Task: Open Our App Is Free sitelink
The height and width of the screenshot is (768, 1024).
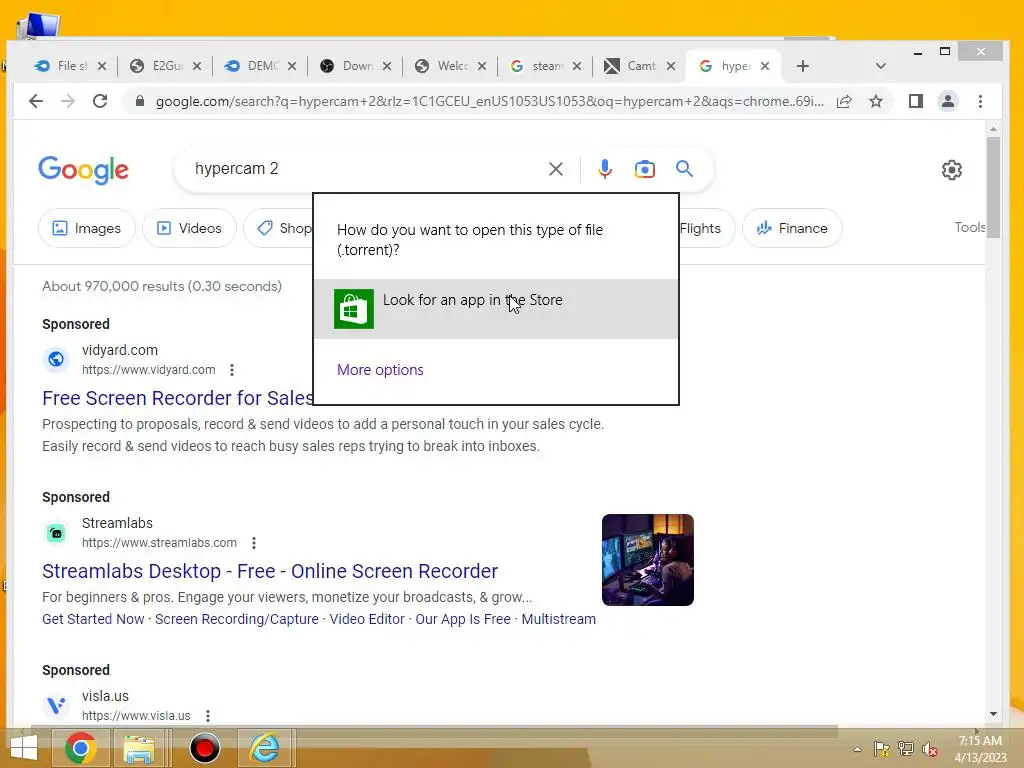Action: click(463, 619)
